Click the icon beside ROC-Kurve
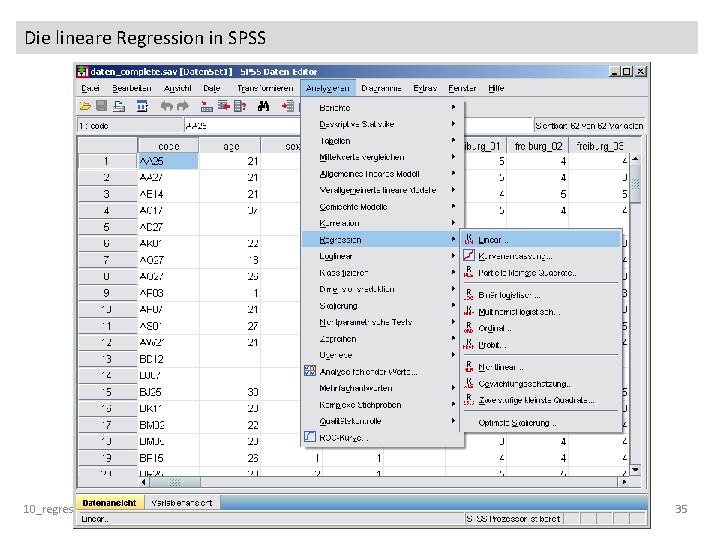 pos(310,437)
